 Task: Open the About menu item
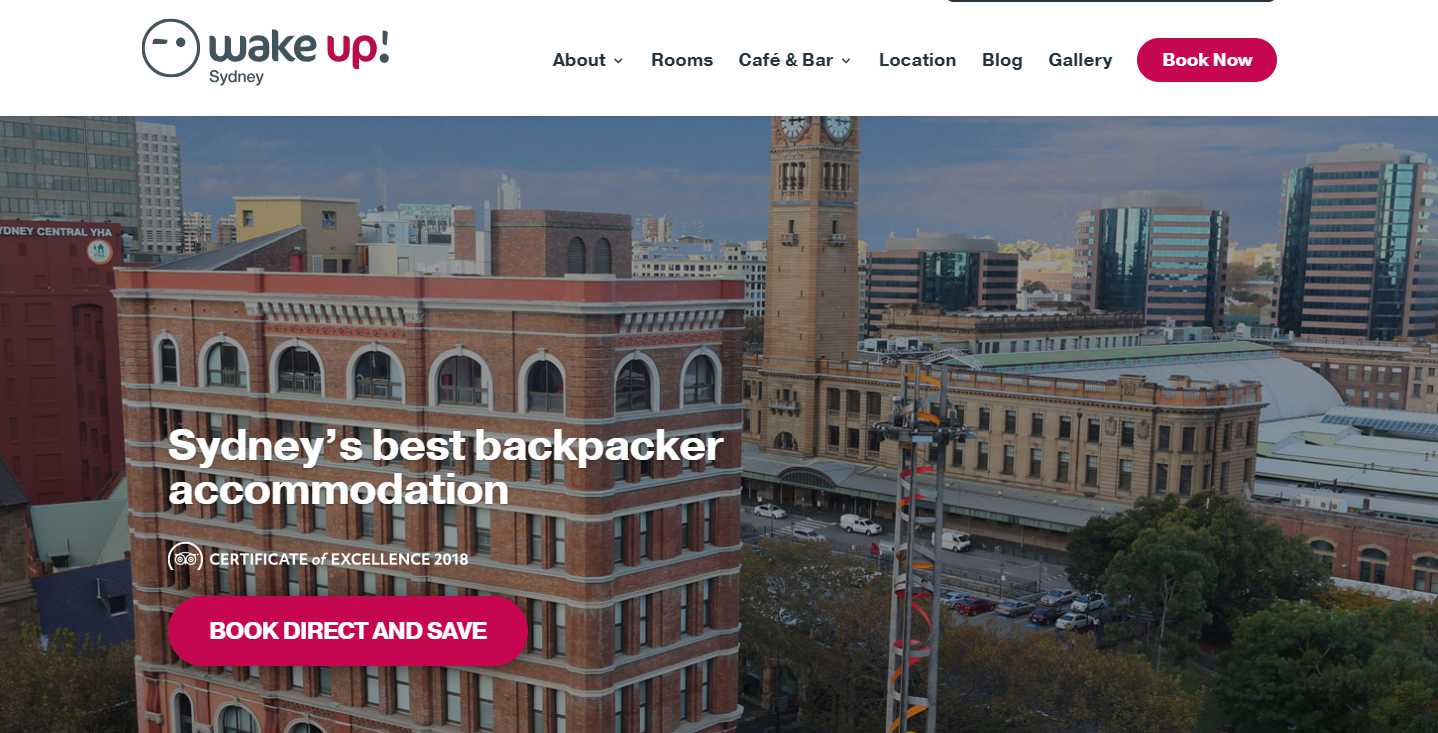[x=579, y=60]
